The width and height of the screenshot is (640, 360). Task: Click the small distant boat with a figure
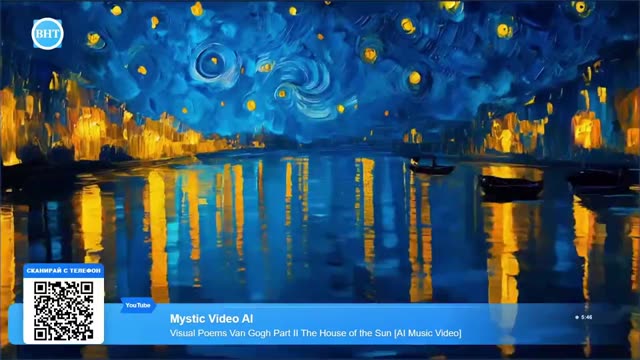(x=431, y=167)
